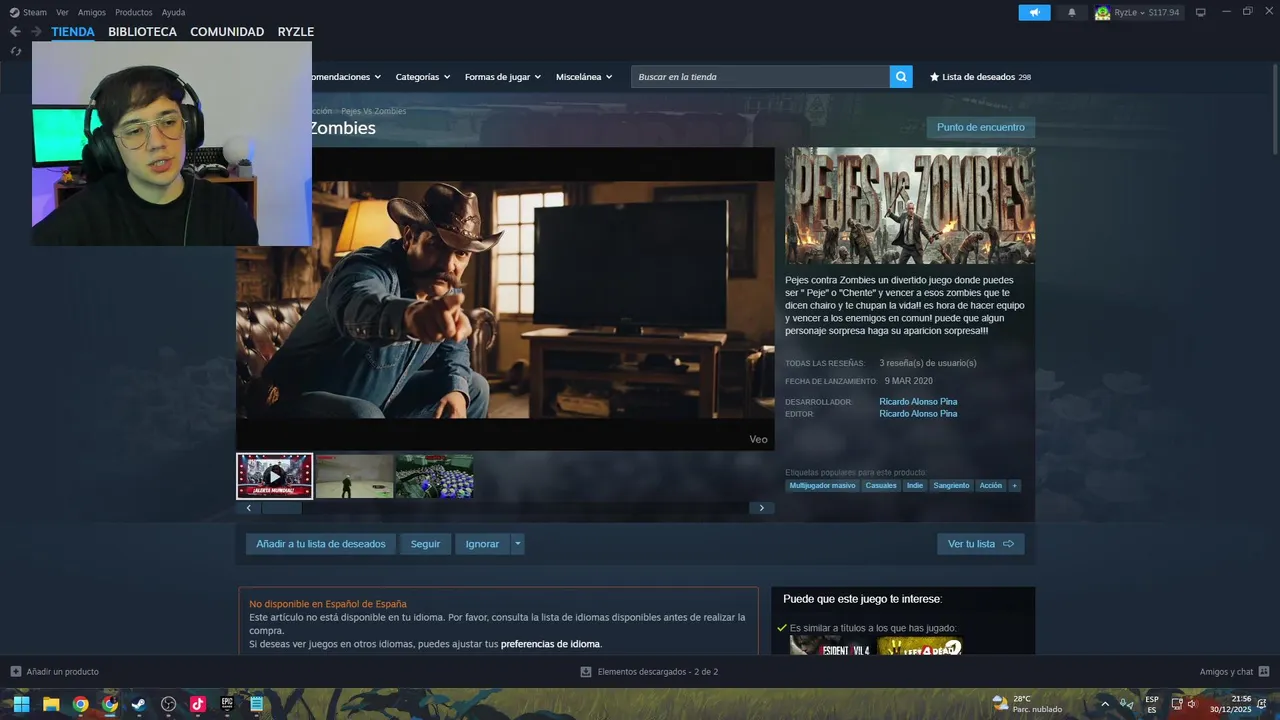This screenshot has height=720, width=1280.
Task: Open the RyzLe account wallet dropdown
Action: (x=1138, y=12)
